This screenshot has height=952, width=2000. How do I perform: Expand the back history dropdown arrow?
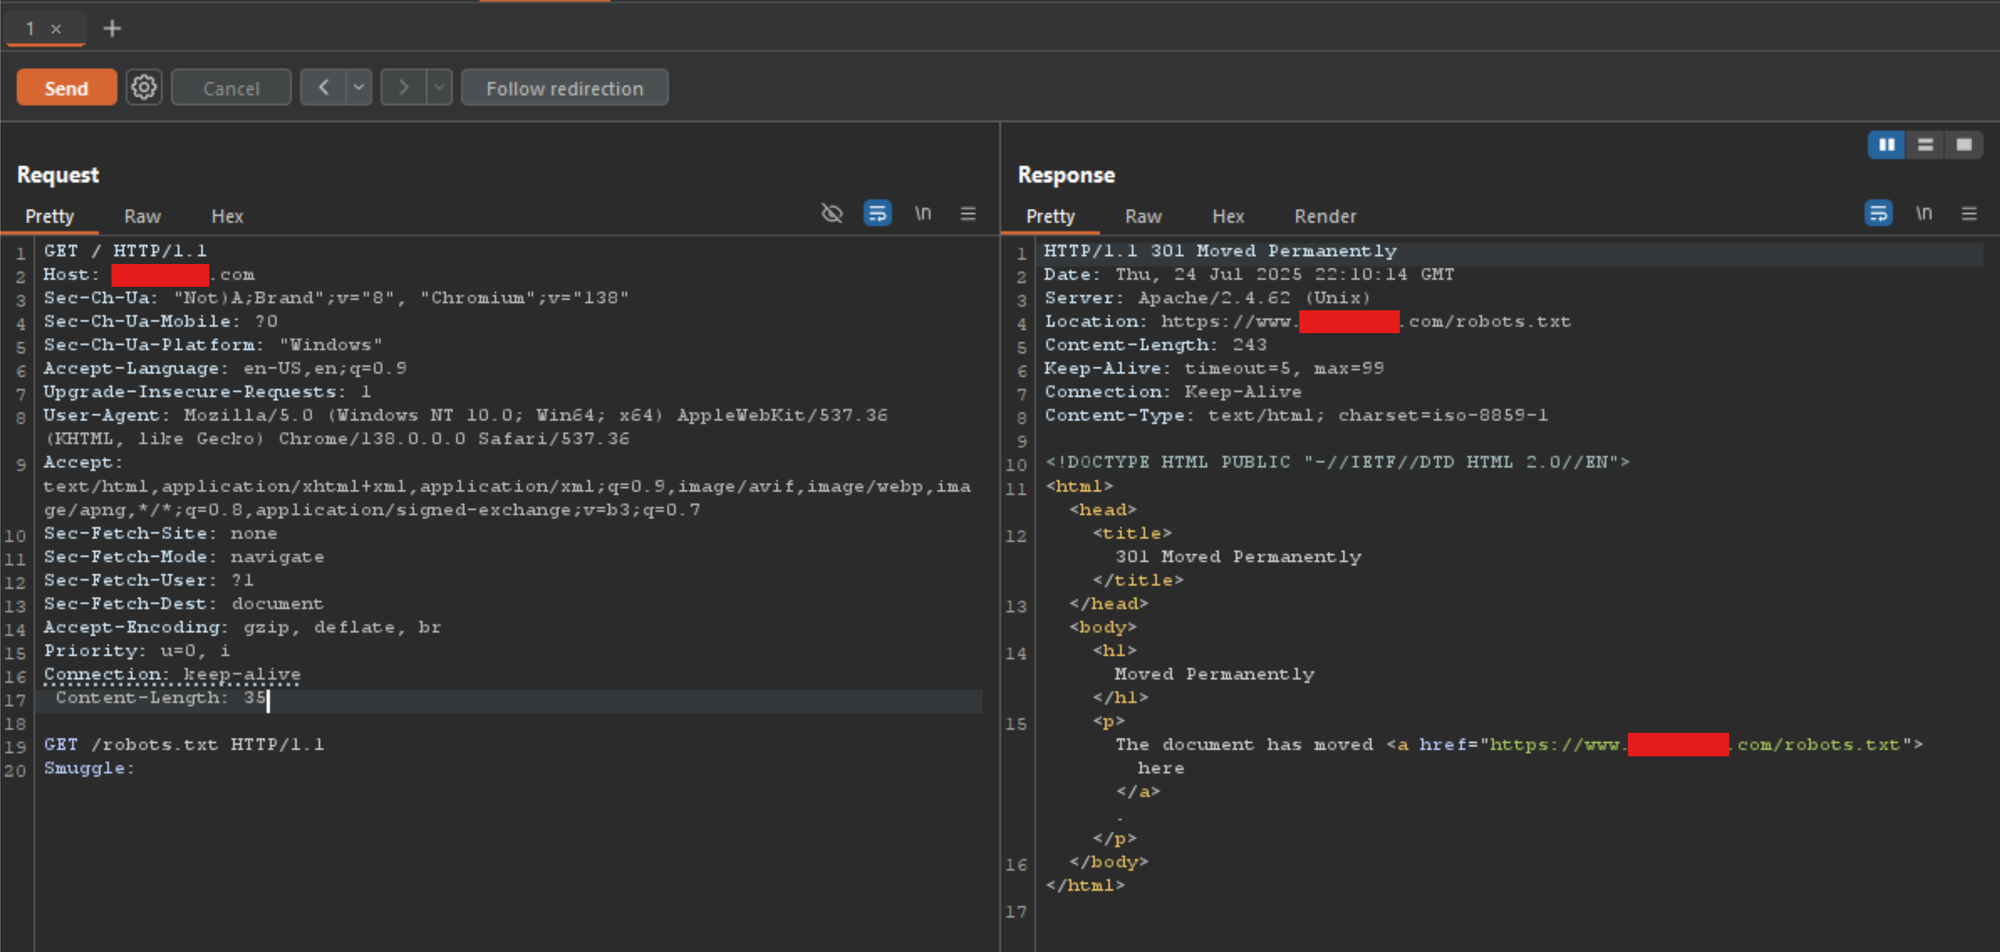point(359,88)
